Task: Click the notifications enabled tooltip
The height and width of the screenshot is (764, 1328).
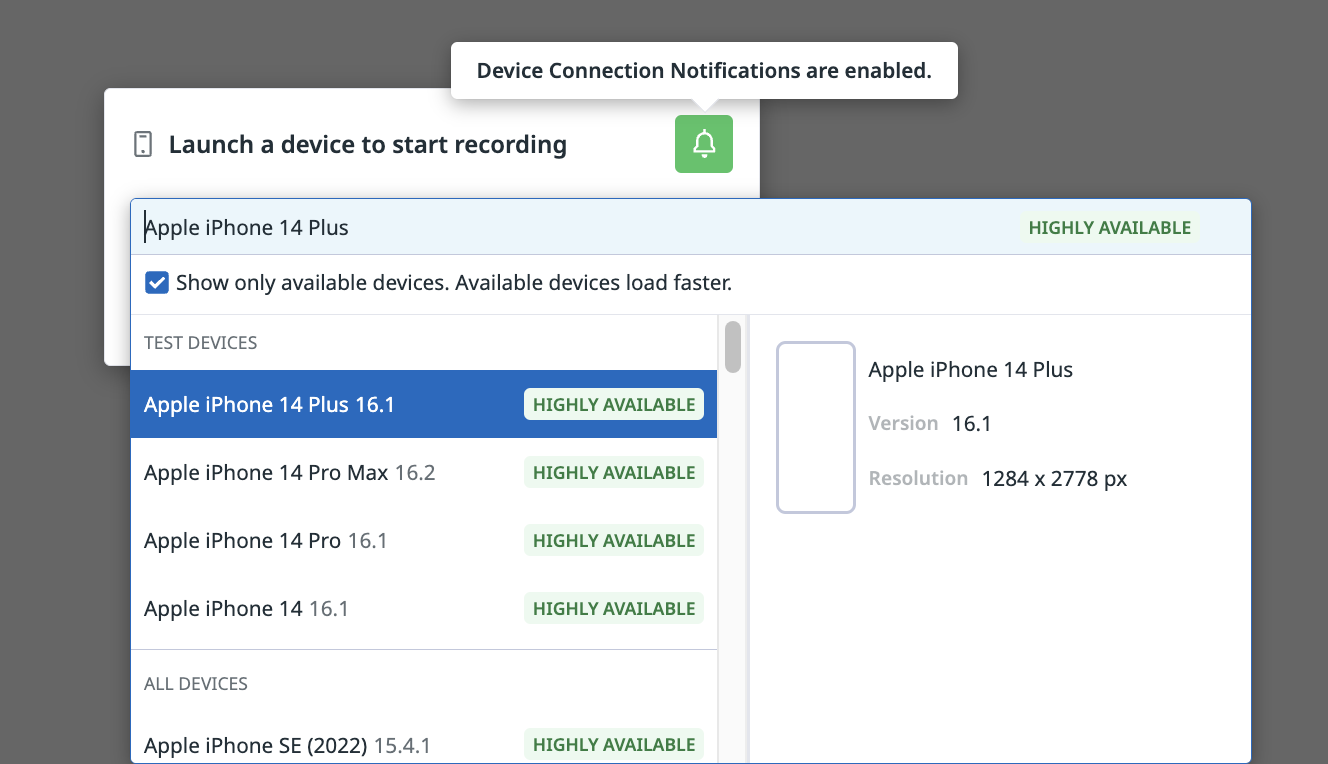Action: pos(704,71)
